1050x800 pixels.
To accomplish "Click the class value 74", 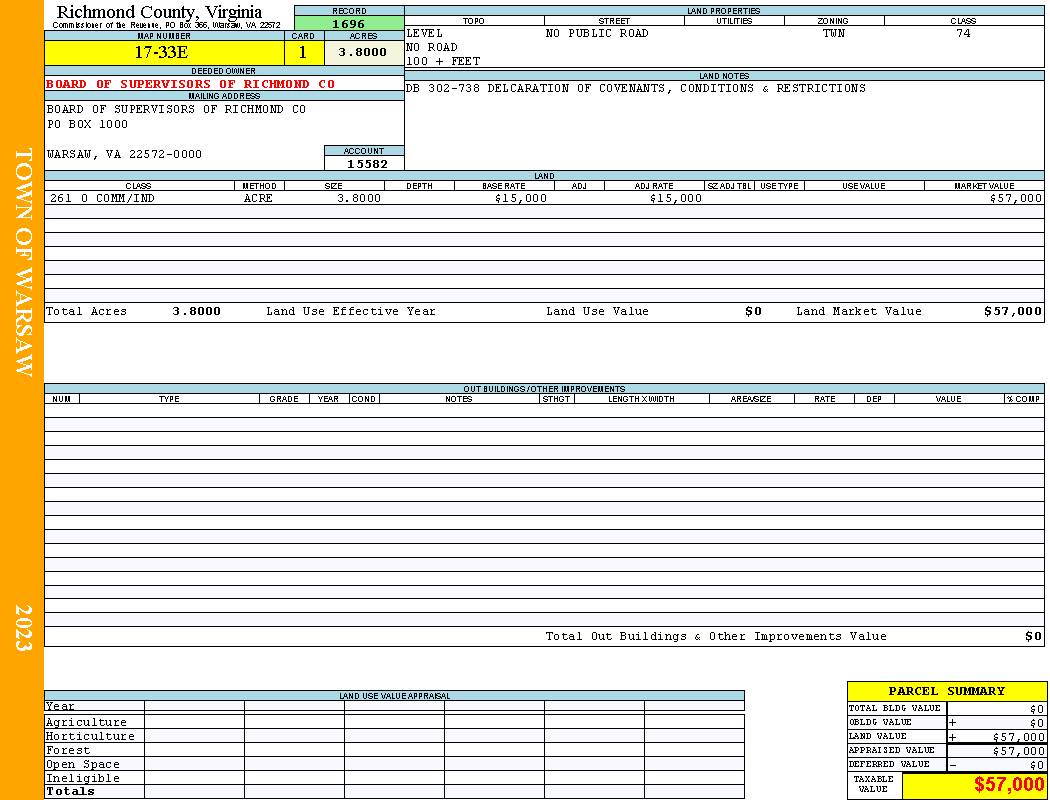I will coord(963,33).
